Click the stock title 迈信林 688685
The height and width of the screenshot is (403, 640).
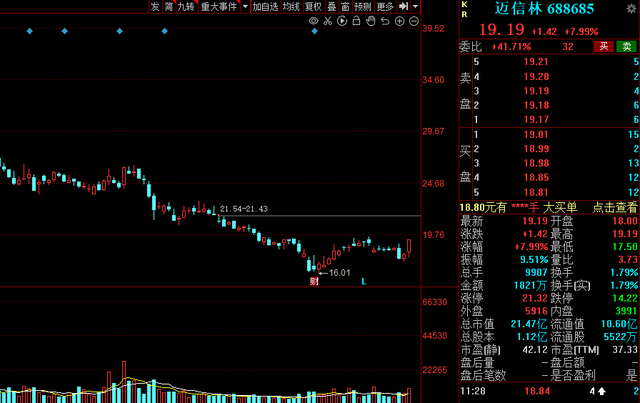[544, 8]
